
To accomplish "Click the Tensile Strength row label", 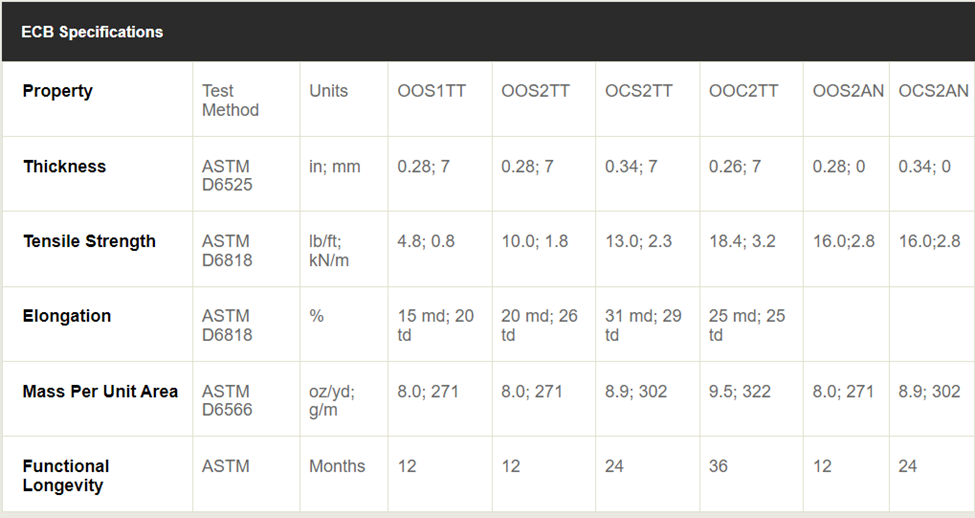I will pyautogui.click(x=89, y=241).
